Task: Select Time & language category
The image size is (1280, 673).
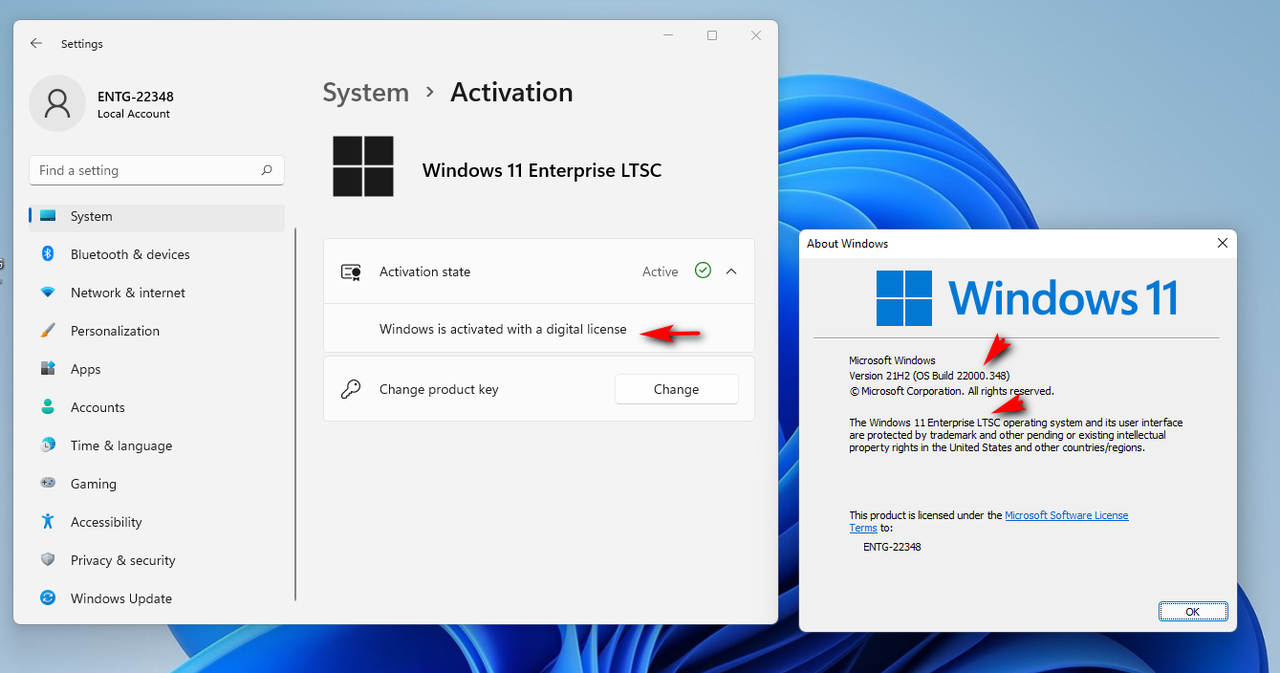Action: coord(158,445)
